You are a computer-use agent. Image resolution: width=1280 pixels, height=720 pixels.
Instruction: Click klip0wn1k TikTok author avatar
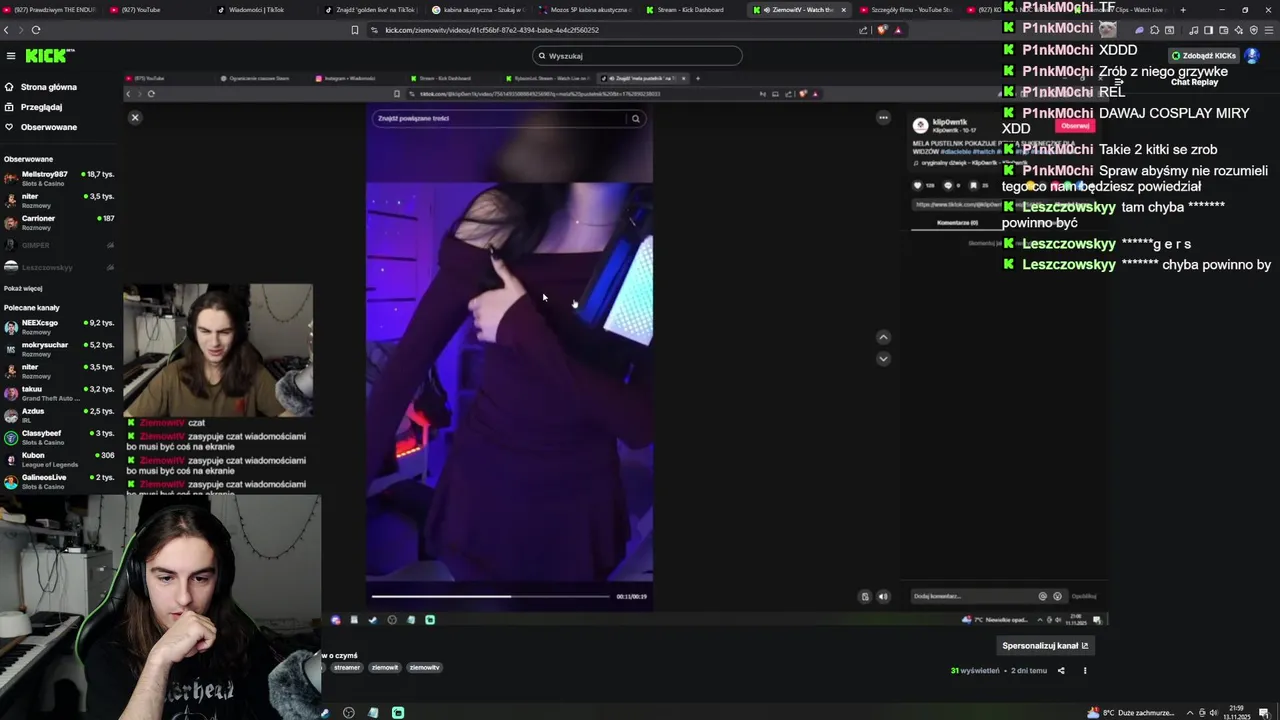click(920, 125)
